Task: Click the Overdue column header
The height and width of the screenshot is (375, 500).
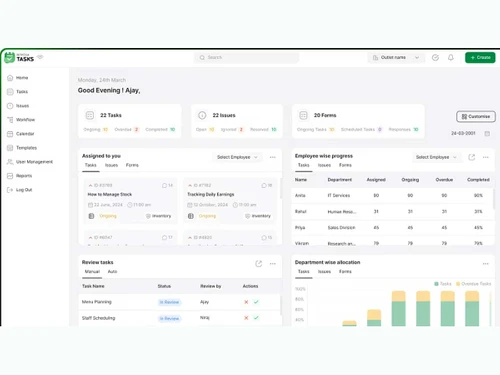Action: point(444,179)
